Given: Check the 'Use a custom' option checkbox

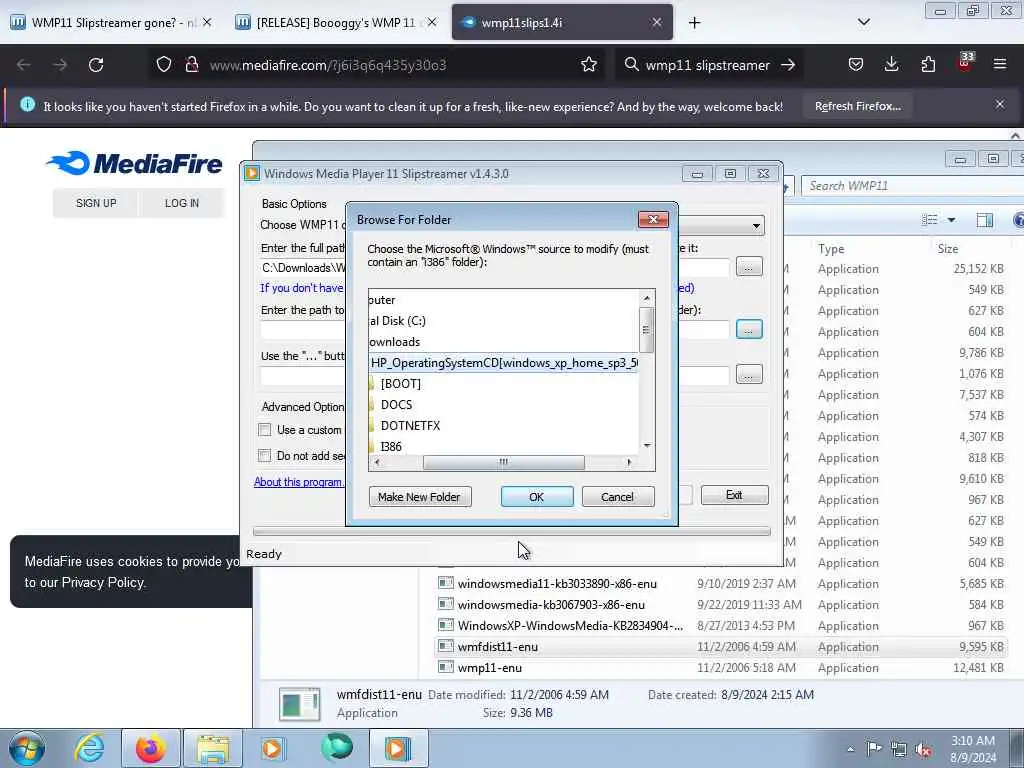Looking at the screenshot, I should [264, 430].
